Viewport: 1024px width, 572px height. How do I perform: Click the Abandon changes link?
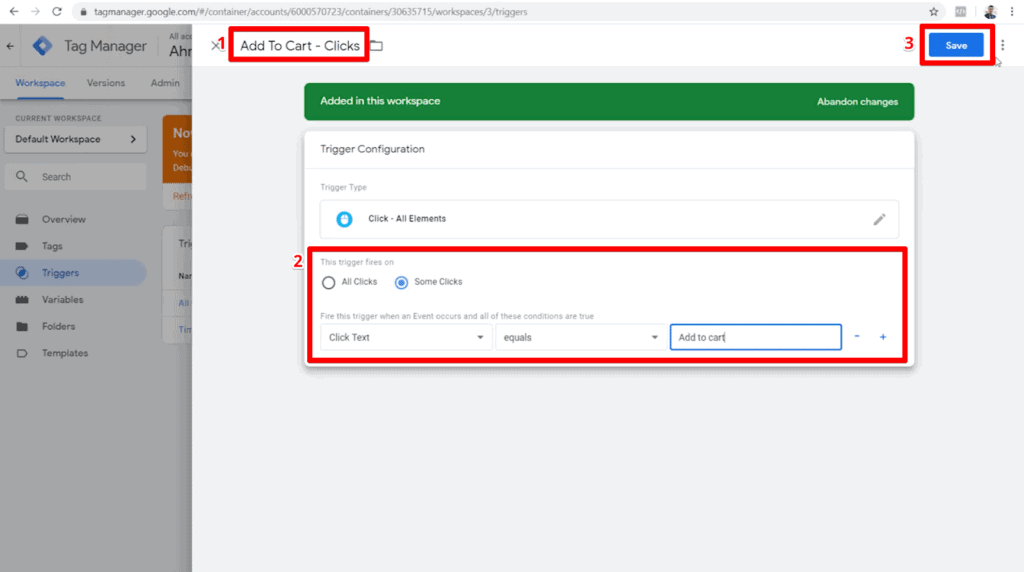coord(857,102)
